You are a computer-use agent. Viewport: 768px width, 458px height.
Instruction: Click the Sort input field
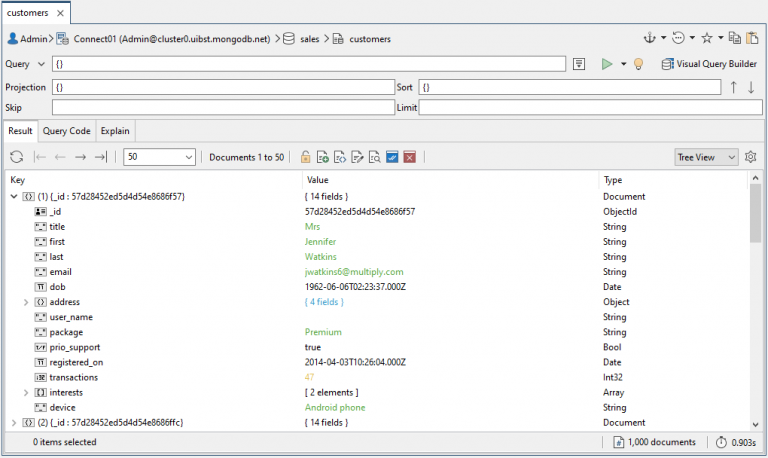click(x=569, y=87)
